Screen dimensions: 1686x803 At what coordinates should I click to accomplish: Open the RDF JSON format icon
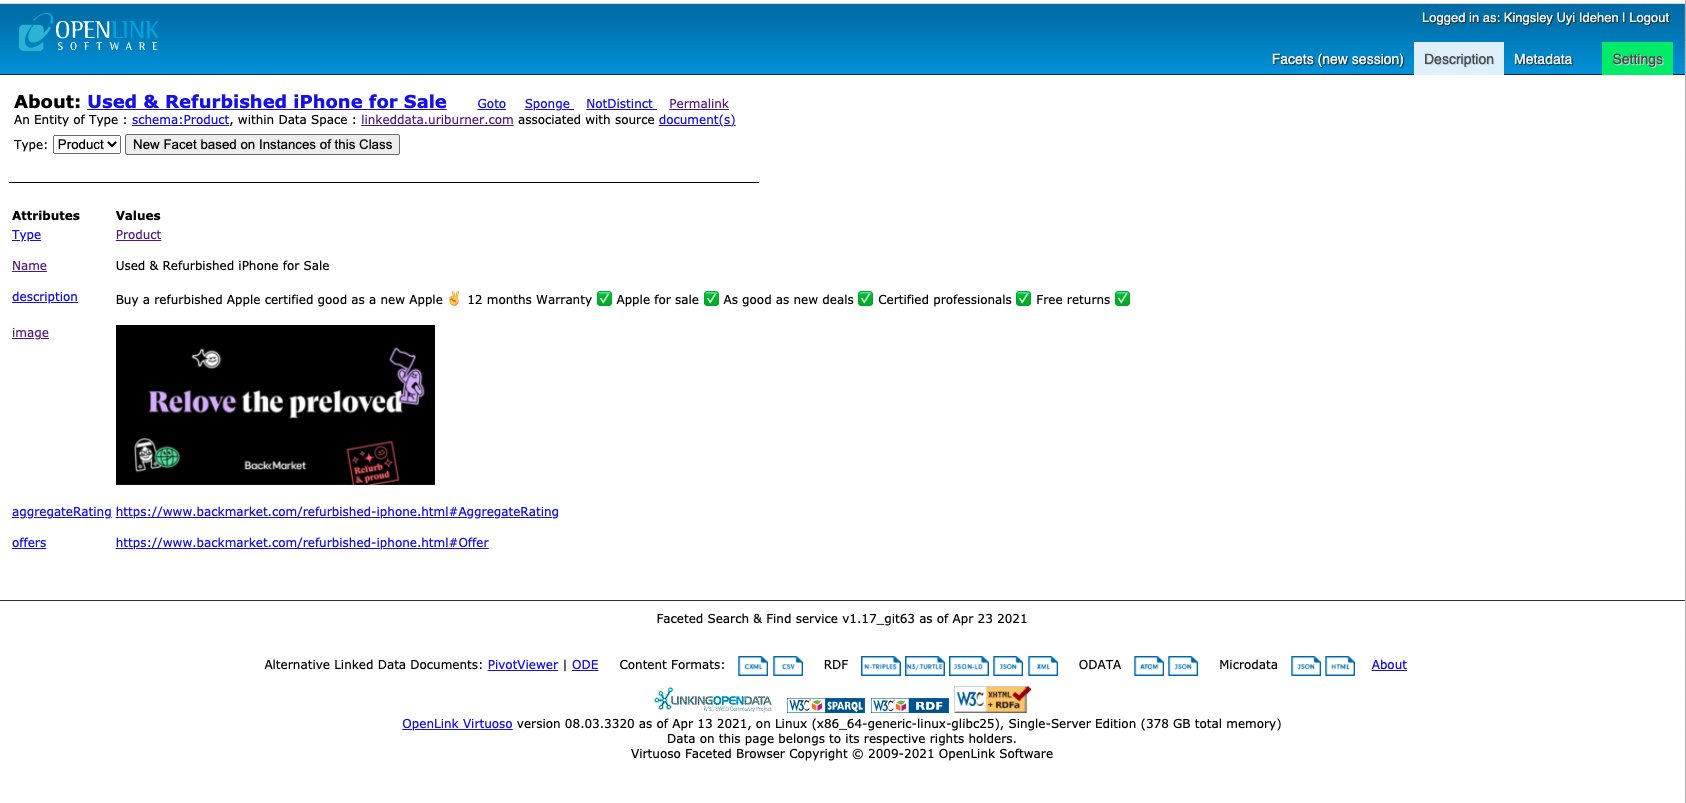click(x=1008, y=666)
